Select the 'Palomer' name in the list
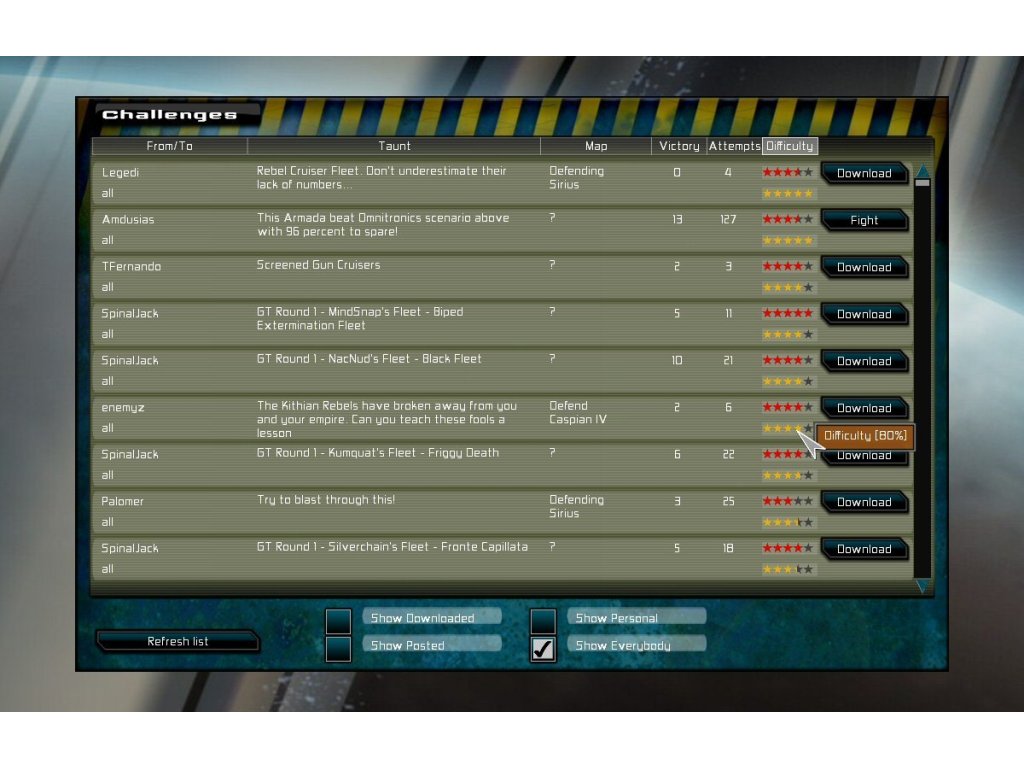 [122, 502]
